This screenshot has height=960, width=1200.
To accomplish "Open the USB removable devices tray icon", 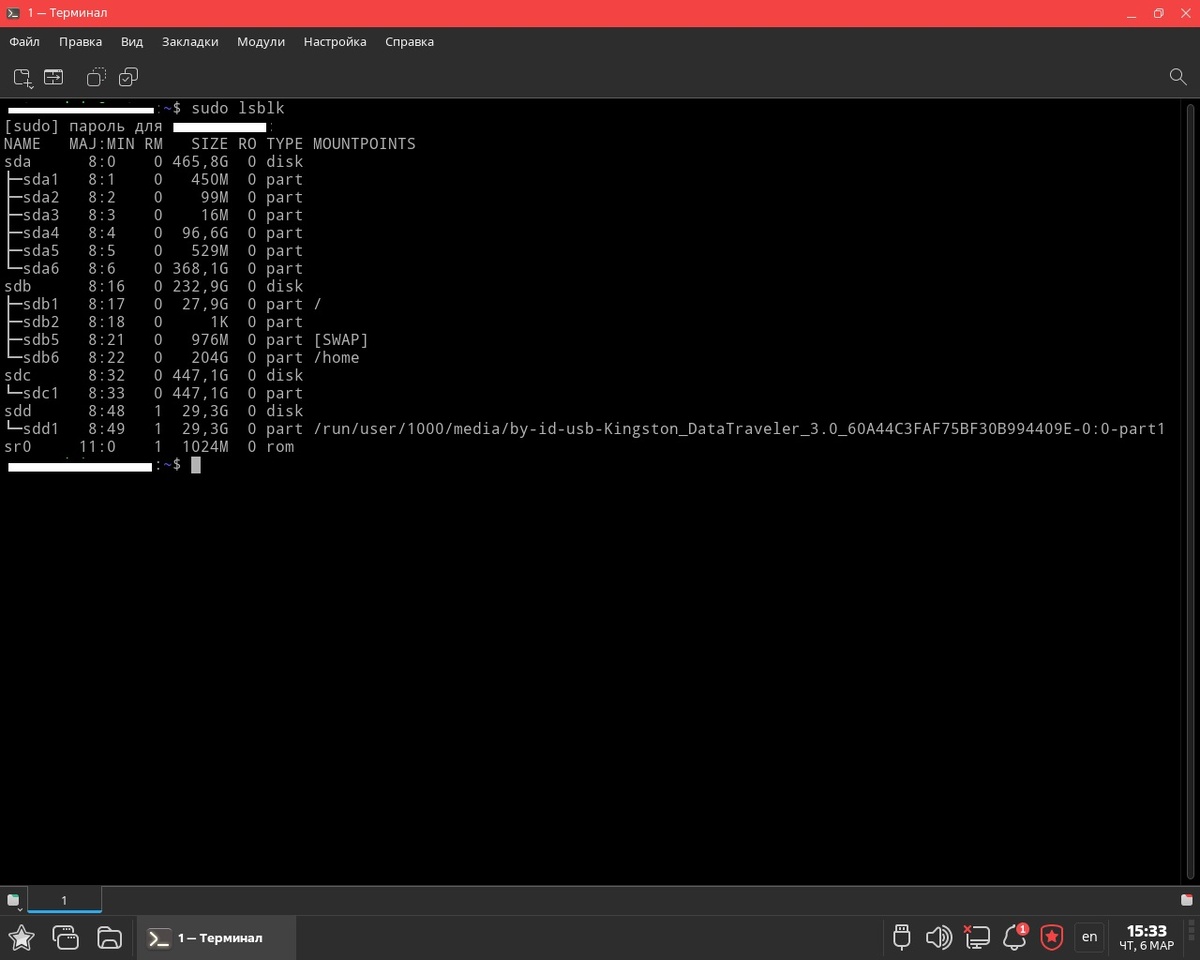I will 901,937.
